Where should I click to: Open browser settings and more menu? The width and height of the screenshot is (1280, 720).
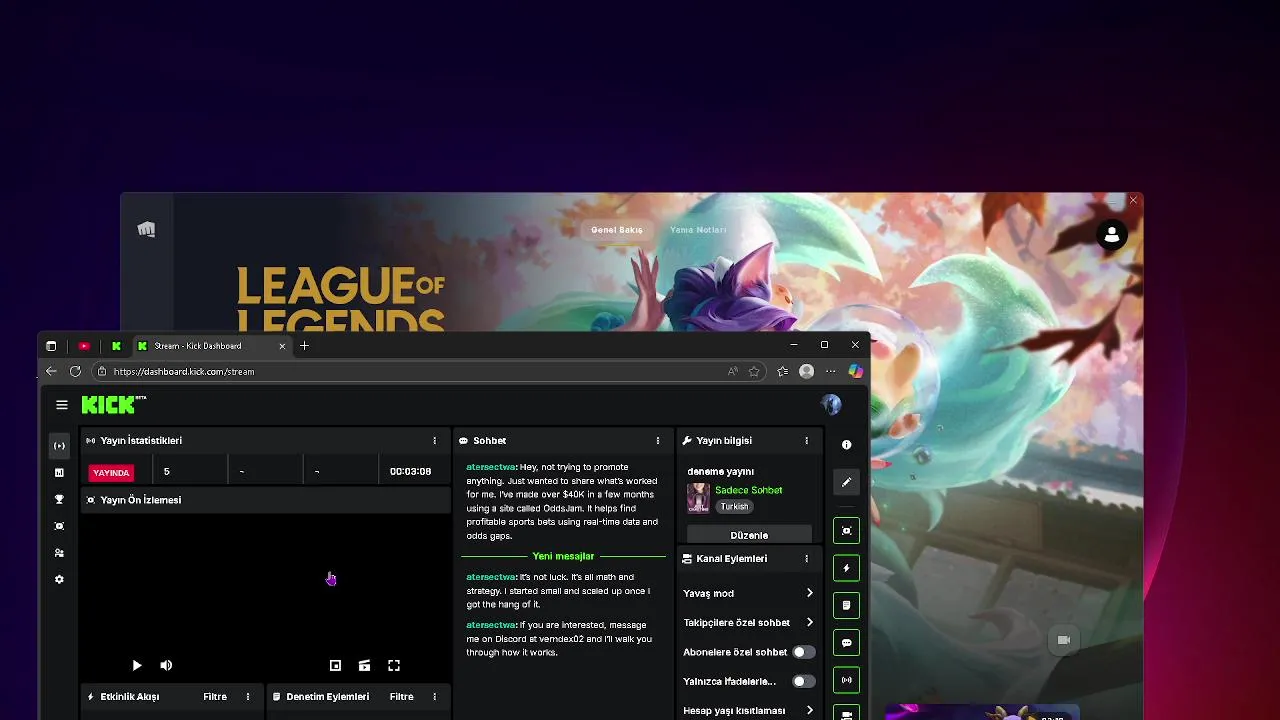tap(830, 371)
